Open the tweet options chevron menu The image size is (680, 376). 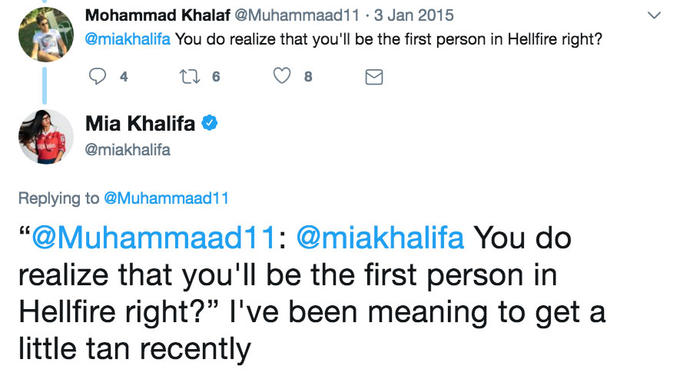654,16
